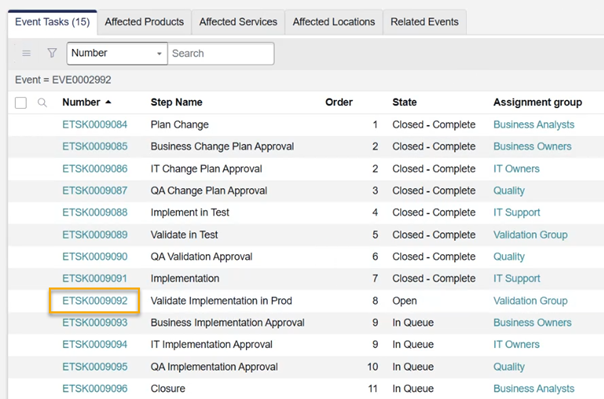The width and height of the screenshot is (604, 399).
Task: Open task ETSK0009086
Action: coord(95,169)
